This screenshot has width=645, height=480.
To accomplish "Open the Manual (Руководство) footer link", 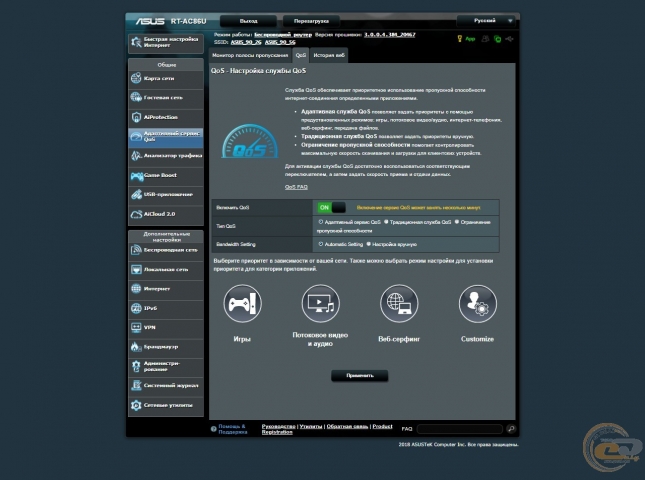I will (278, 427).
